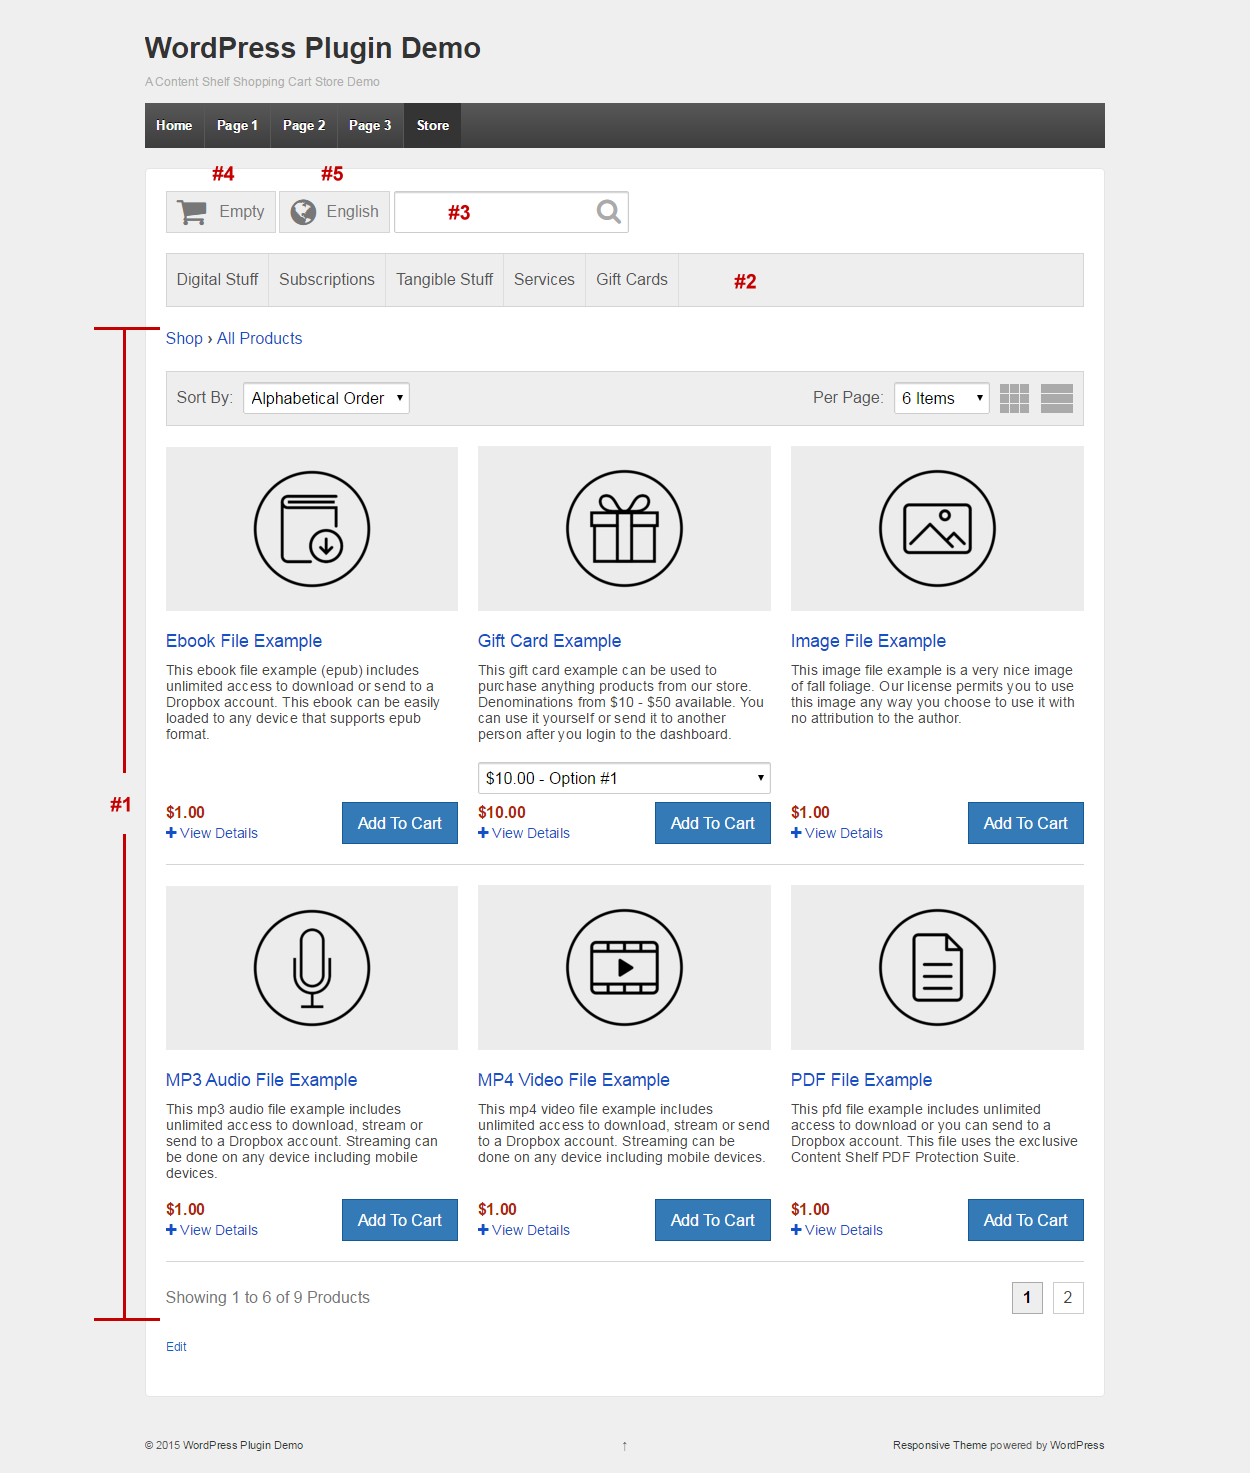
Task: Select the Gift Cards category tab
Action: click(x=631, y=280)
